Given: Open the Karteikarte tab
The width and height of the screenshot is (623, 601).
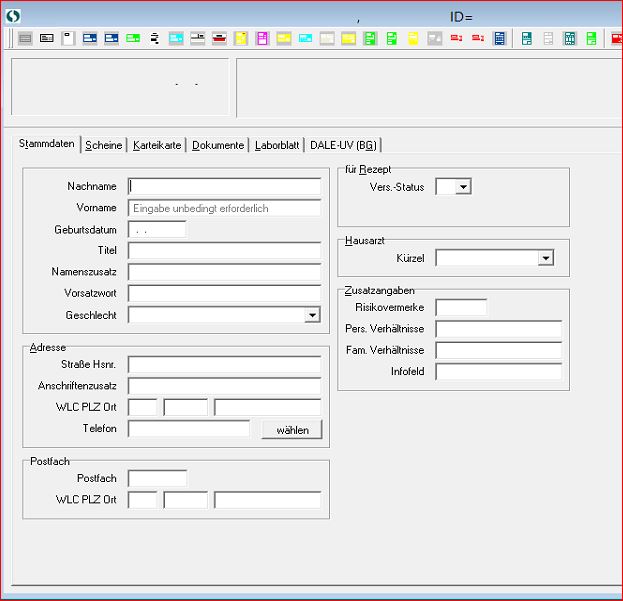Looking at the screenshot, I should click(x=158, y=145).
